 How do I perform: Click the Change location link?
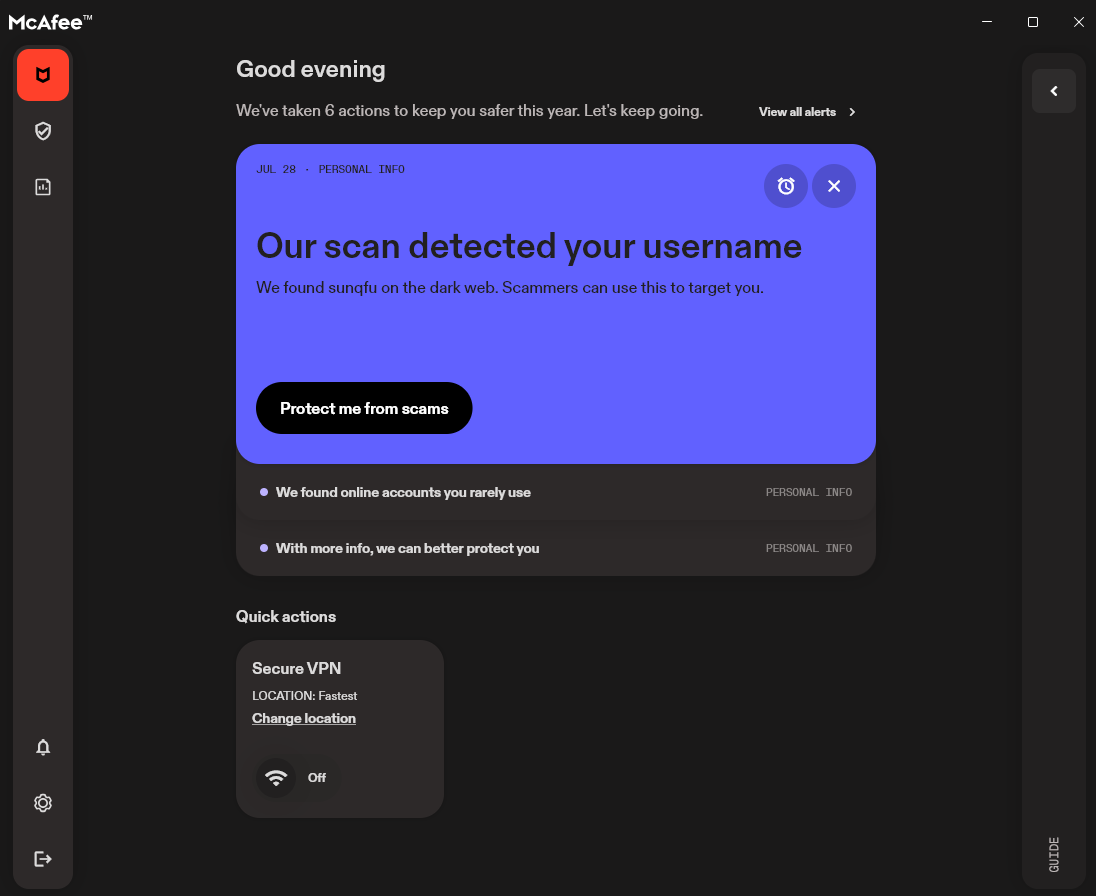coord(304,718)
